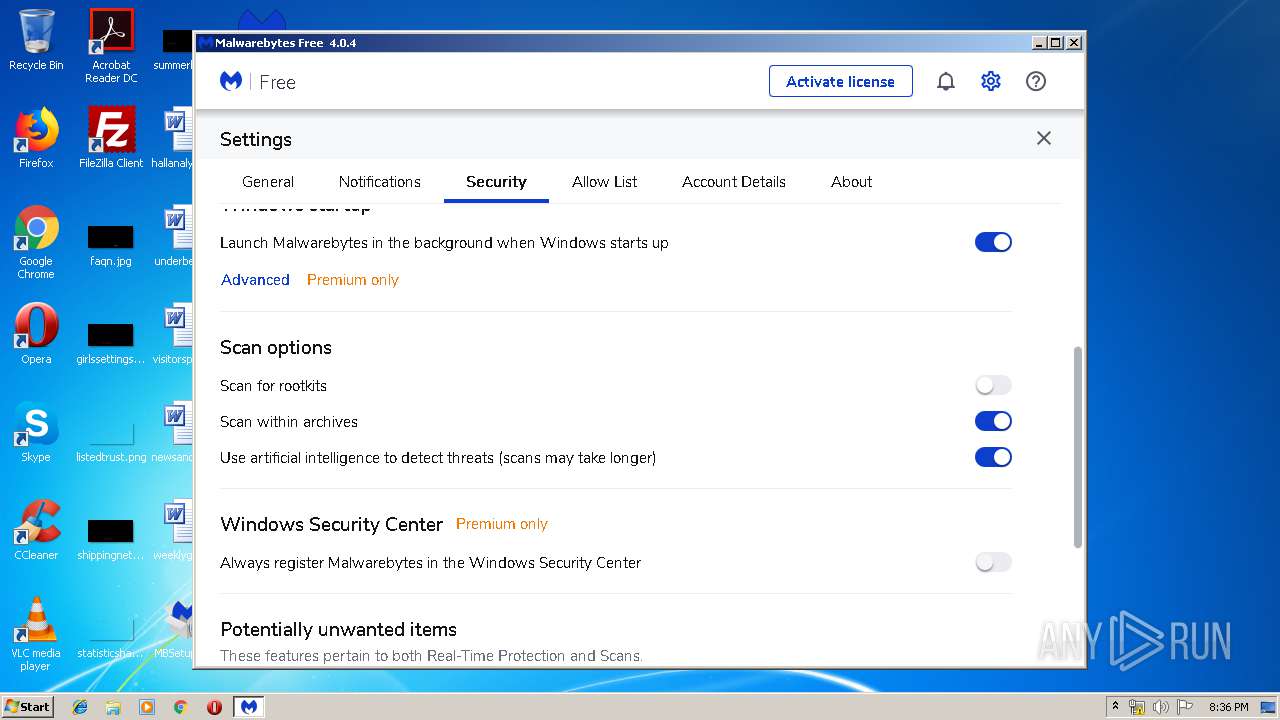Open the Advanced link
The width and height of the screenshot is (1280, 720).
point(255,280)
